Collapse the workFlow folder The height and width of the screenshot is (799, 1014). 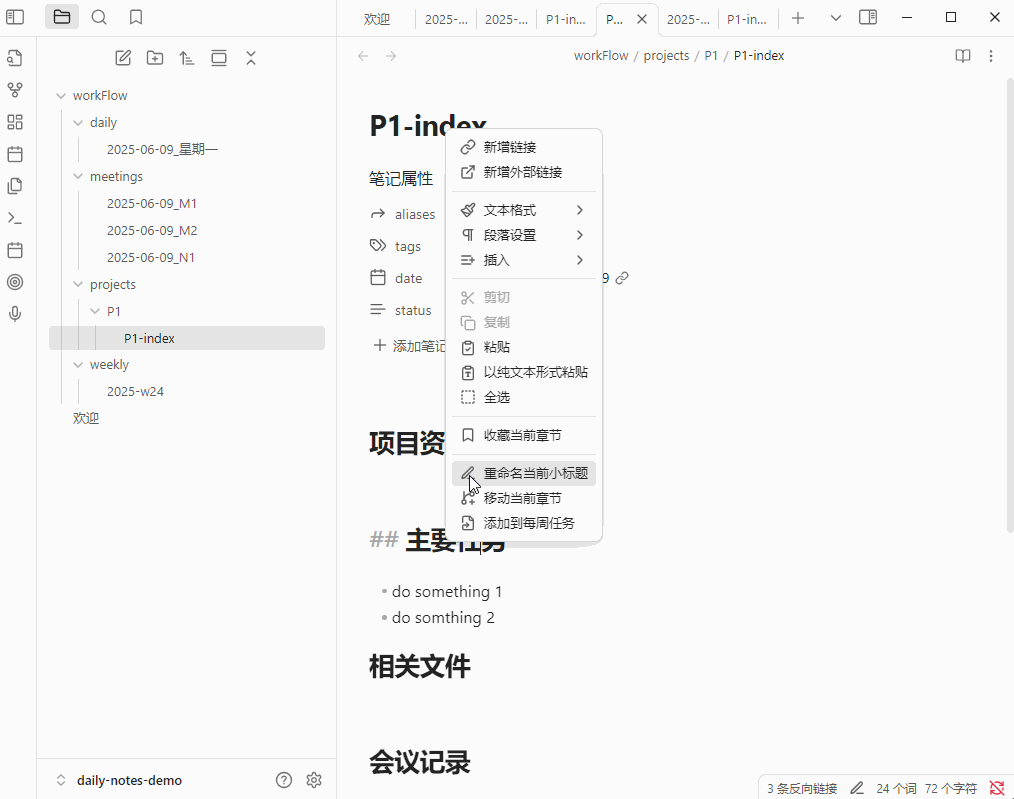tap(61, 96)
